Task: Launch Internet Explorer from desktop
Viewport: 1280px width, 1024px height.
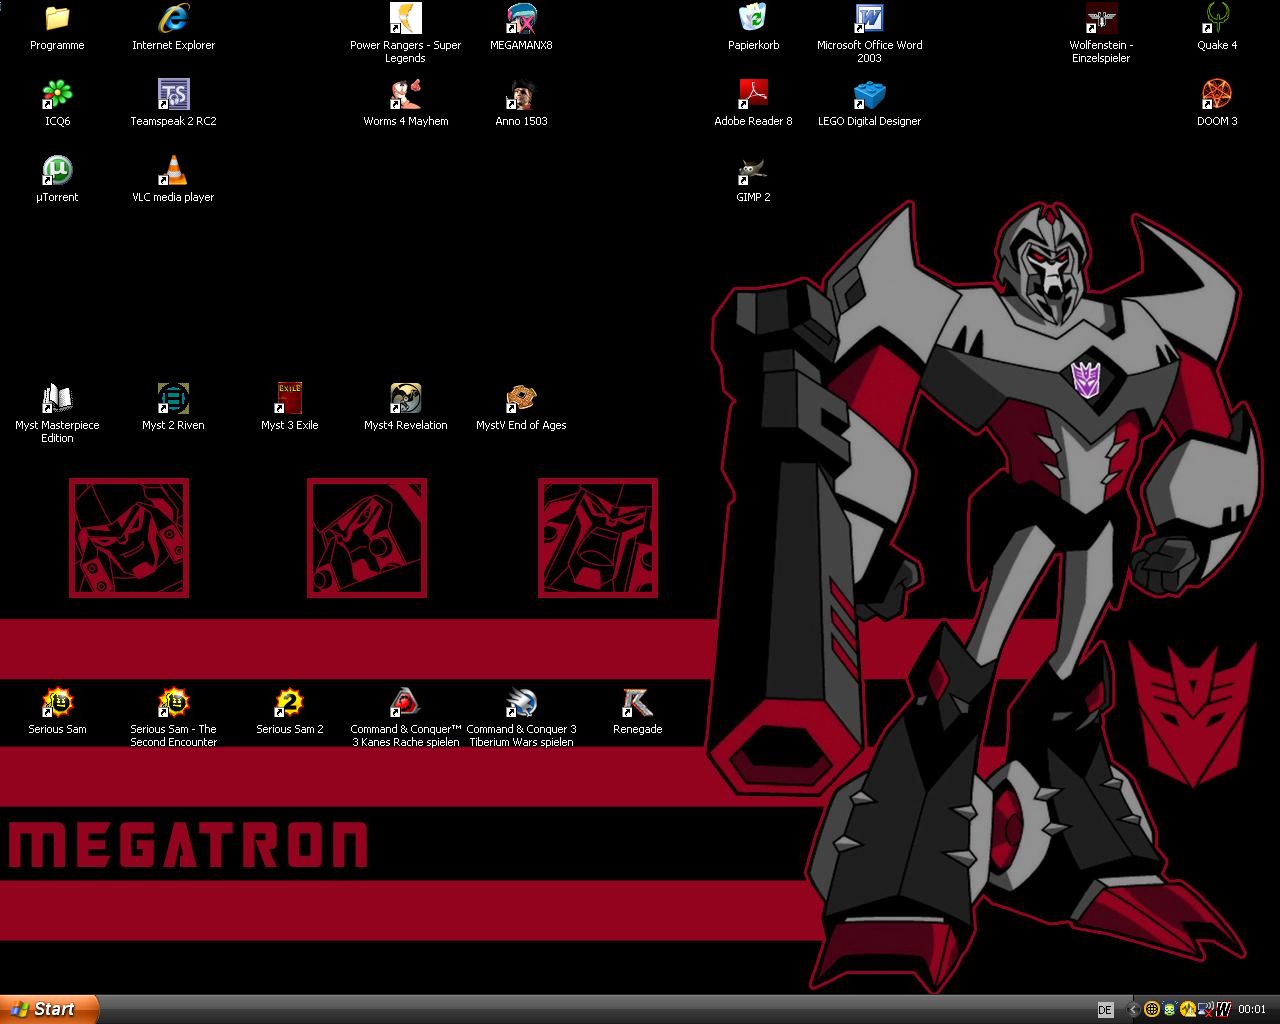Action: 173,28
